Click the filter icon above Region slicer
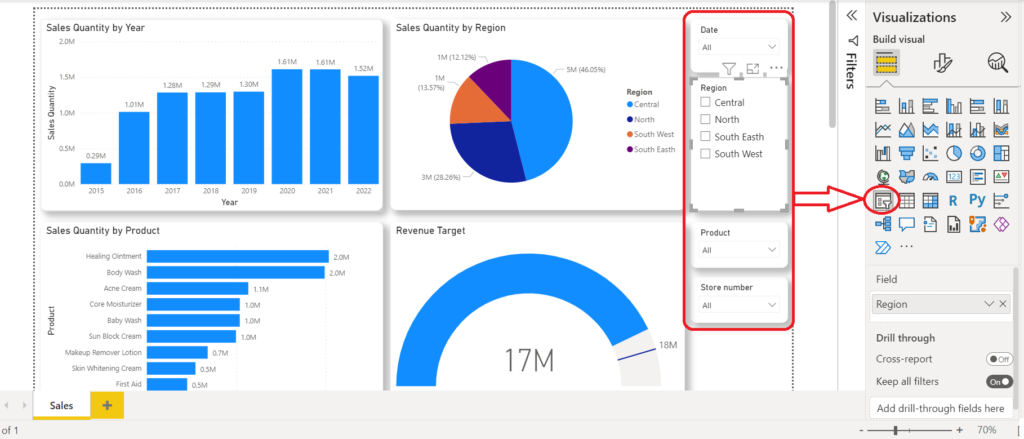1024x439 pixels. (729, 69)
